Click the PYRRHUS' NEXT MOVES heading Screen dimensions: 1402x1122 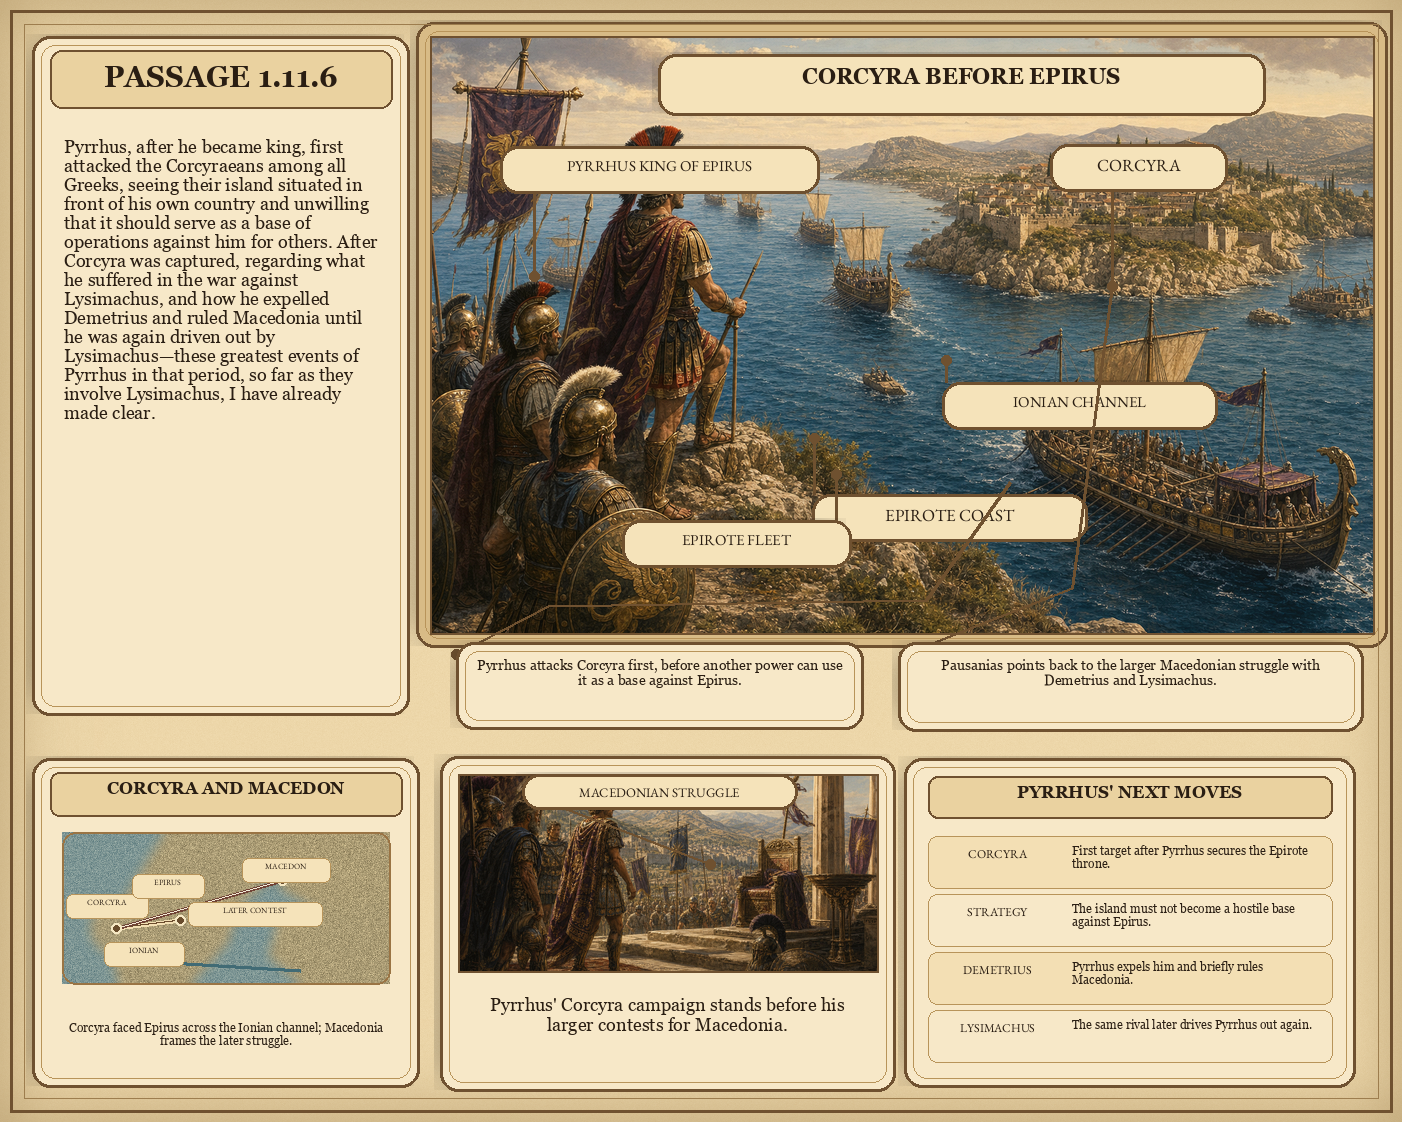point(1130,797)
